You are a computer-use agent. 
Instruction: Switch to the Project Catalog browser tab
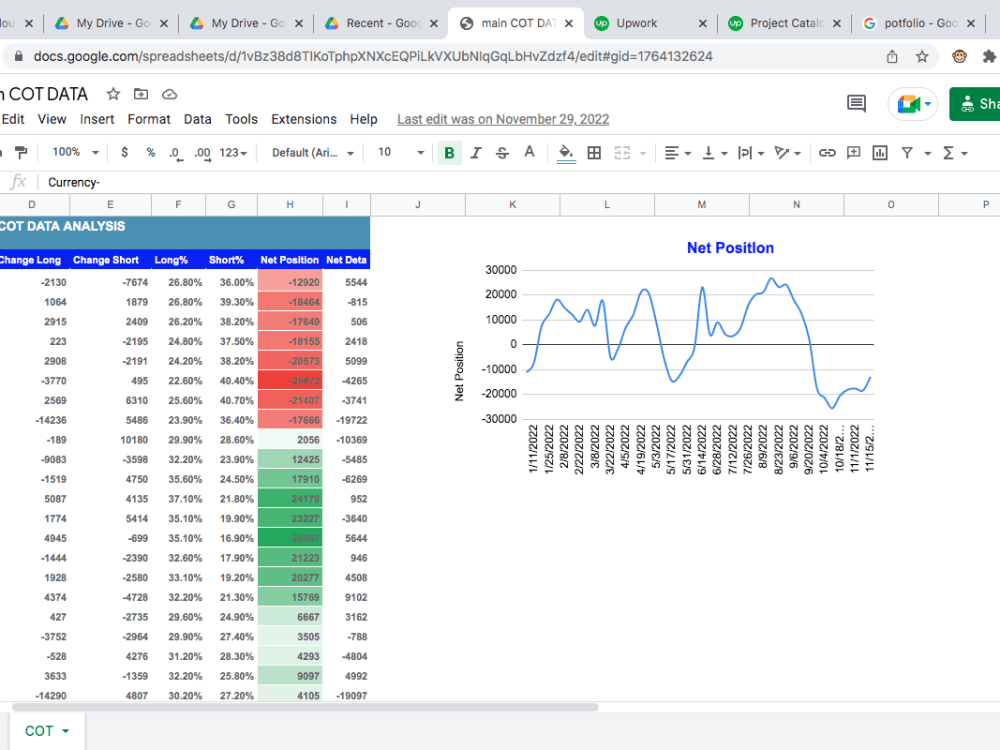pyautogui.click(x=784, y=24)
